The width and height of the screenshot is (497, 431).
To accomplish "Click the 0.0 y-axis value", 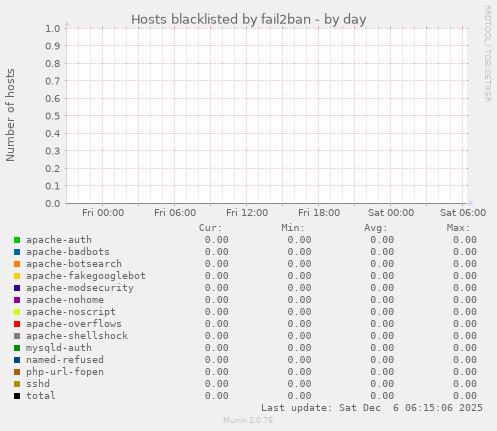I will 53,203.
